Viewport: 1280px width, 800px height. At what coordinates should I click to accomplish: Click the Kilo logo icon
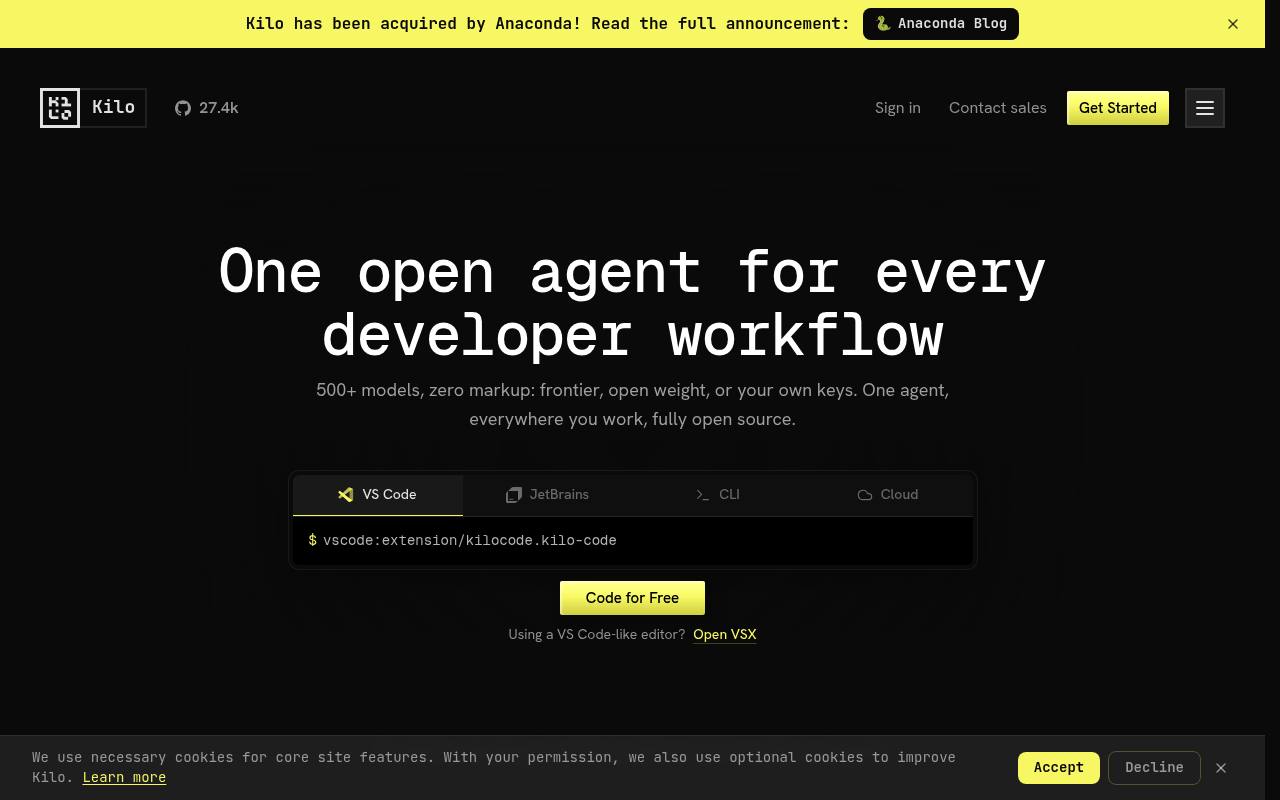pos(60,108)
